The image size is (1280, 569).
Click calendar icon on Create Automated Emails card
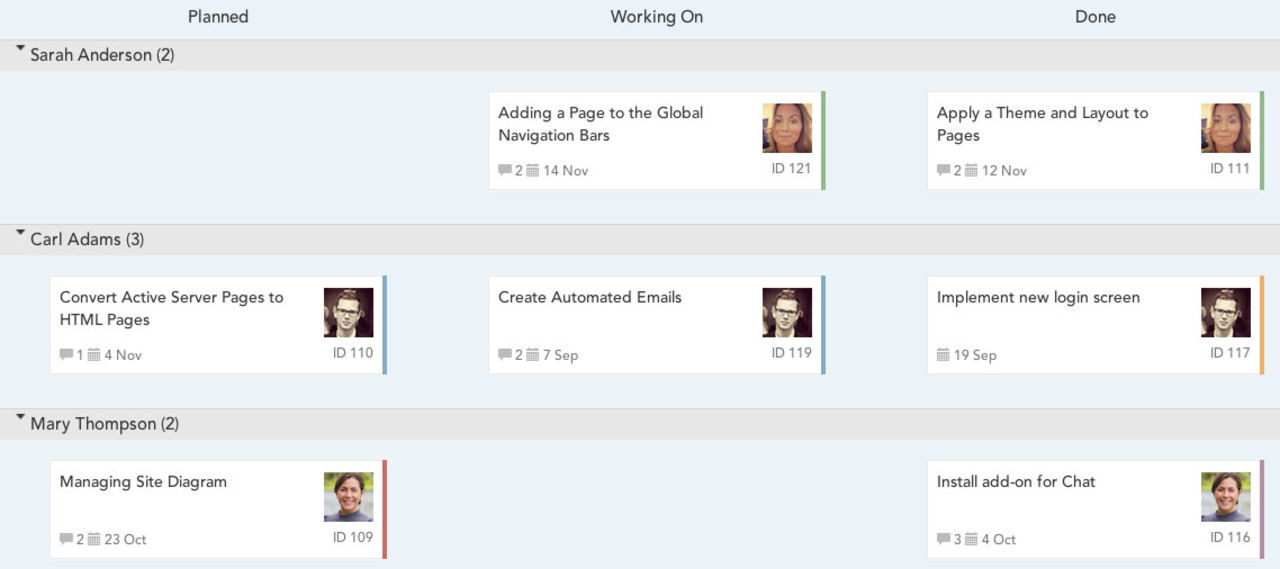coord(533,355)
